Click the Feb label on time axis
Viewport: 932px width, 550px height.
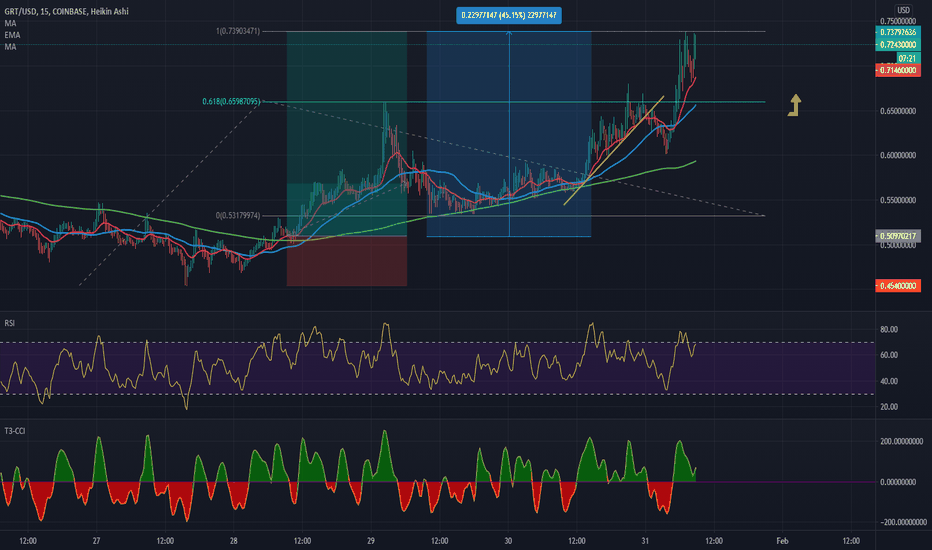(782, 540)
